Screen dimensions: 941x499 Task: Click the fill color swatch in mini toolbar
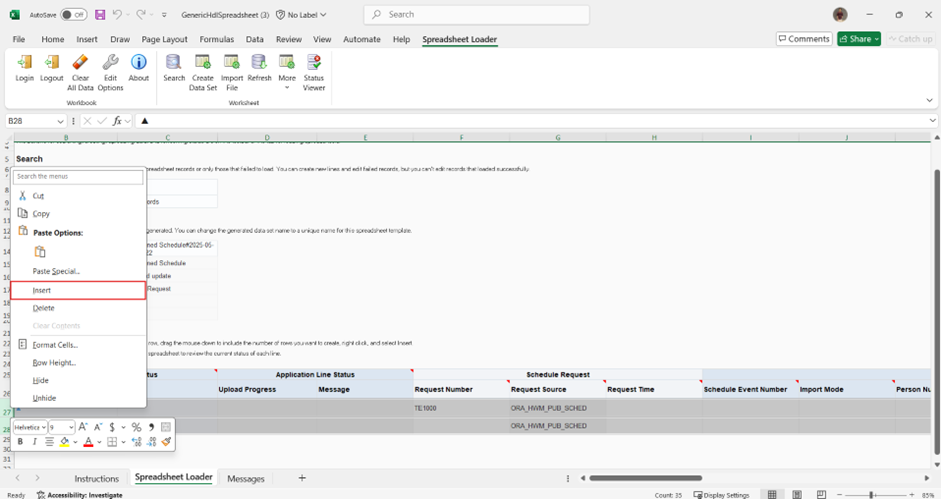point(64,442)
